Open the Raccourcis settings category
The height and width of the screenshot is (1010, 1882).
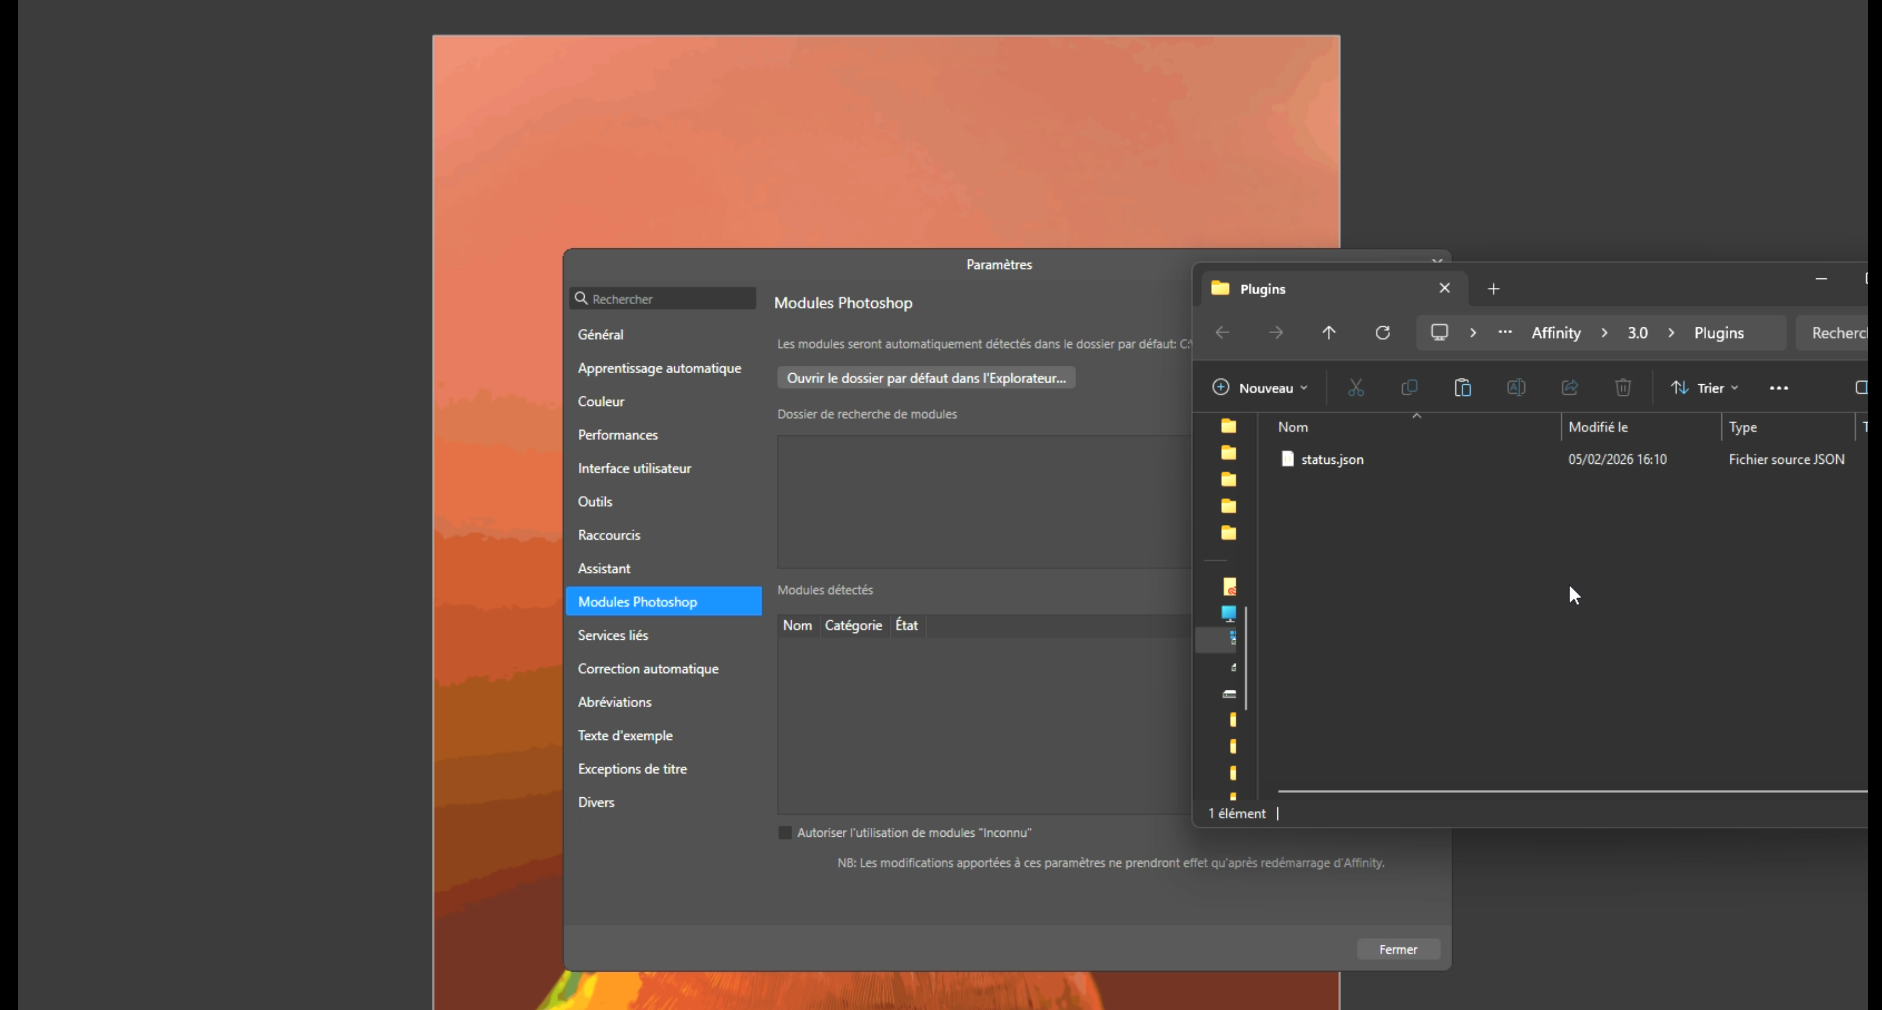pos(609,535)
